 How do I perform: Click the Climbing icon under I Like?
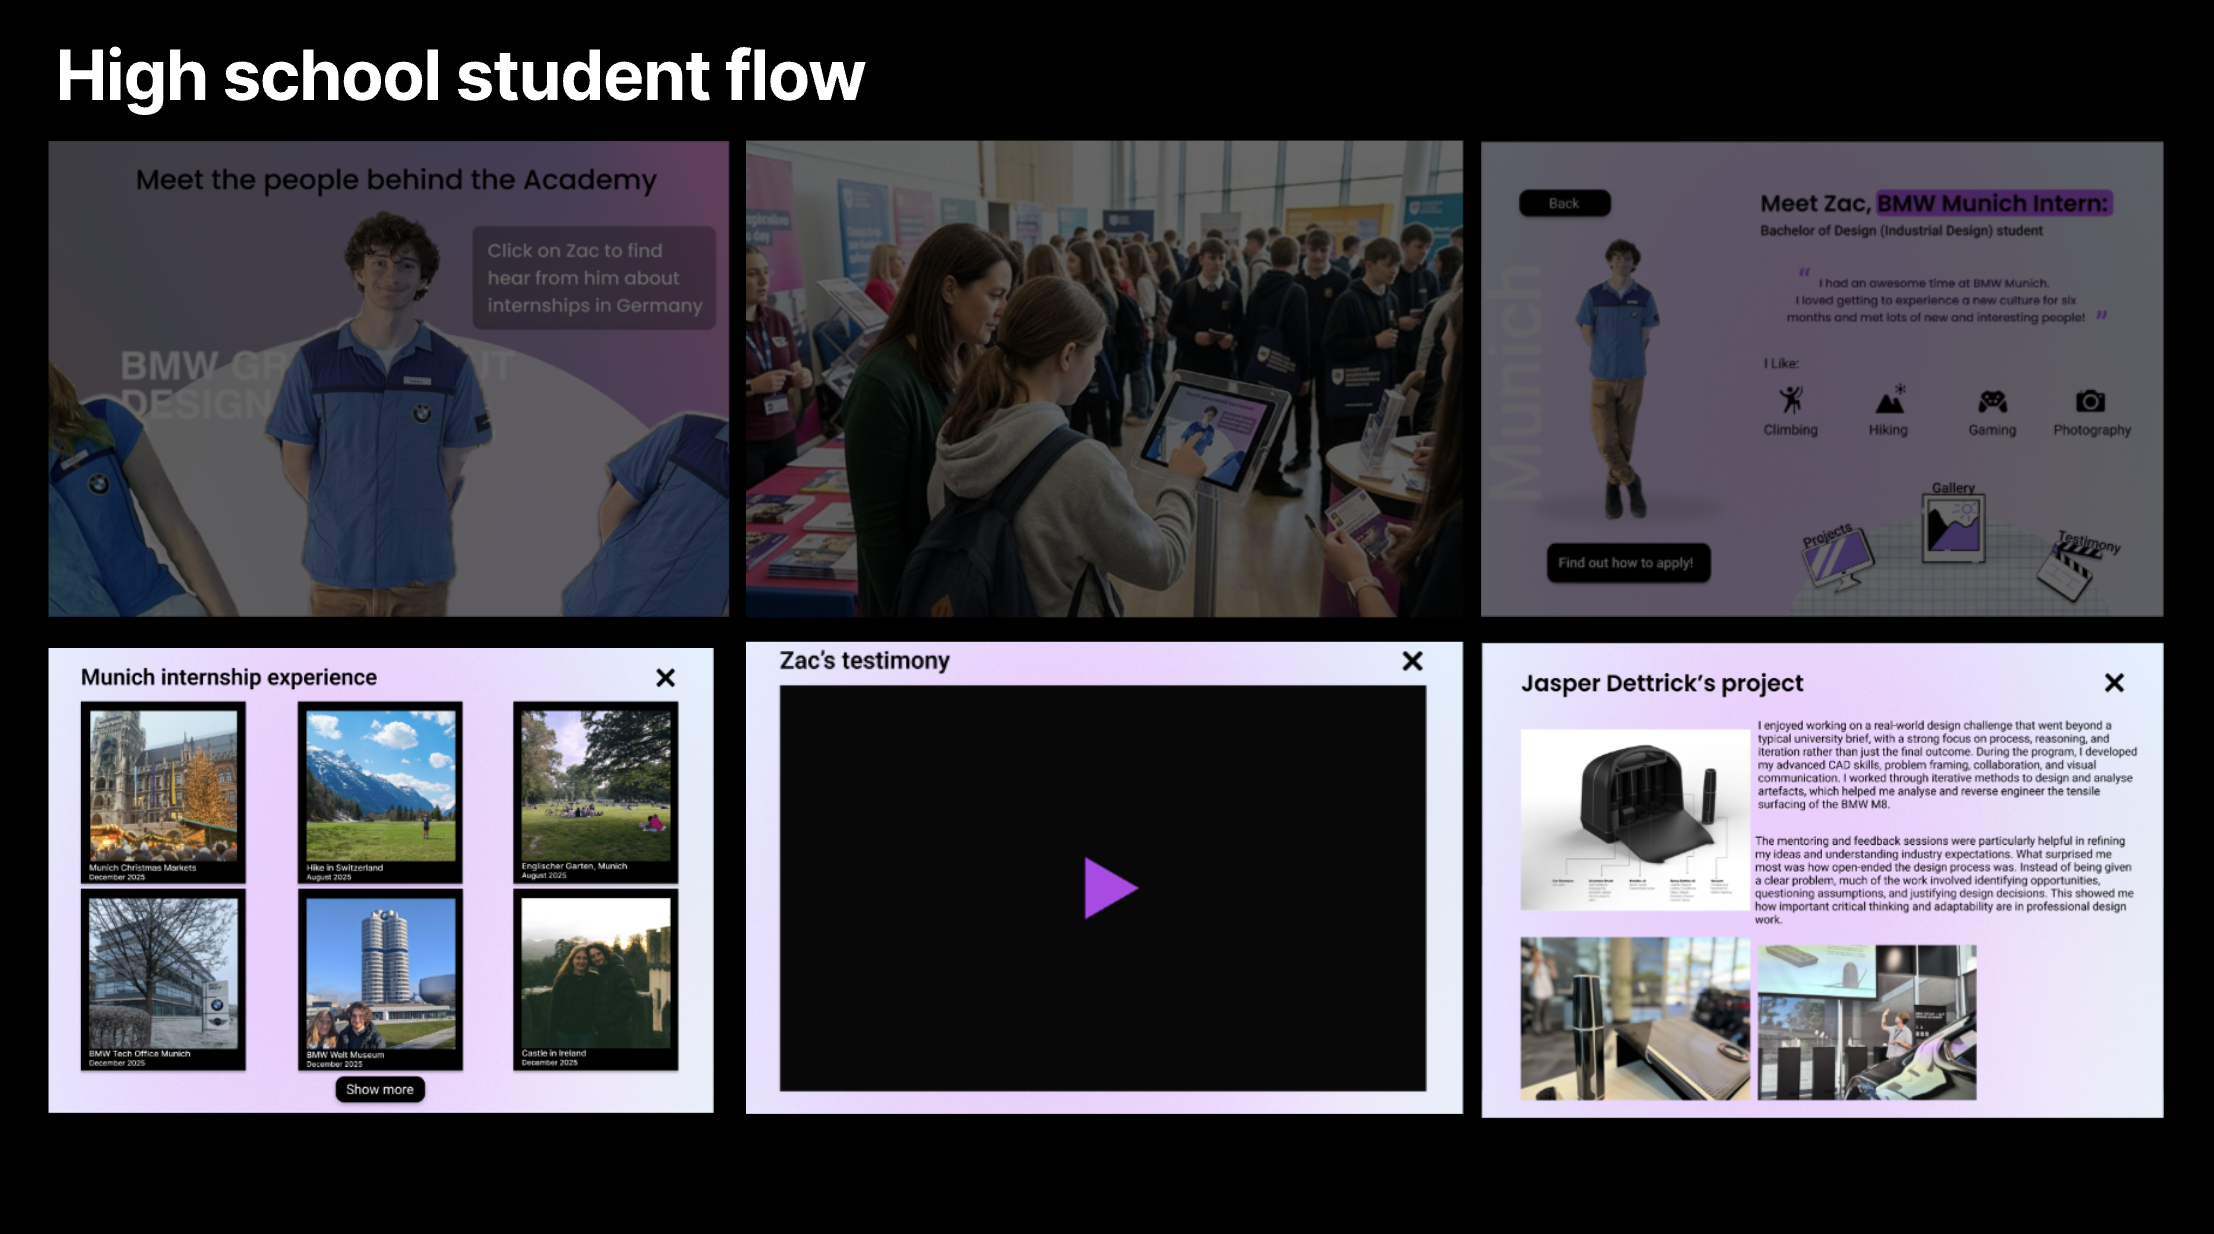(1791, 400)
